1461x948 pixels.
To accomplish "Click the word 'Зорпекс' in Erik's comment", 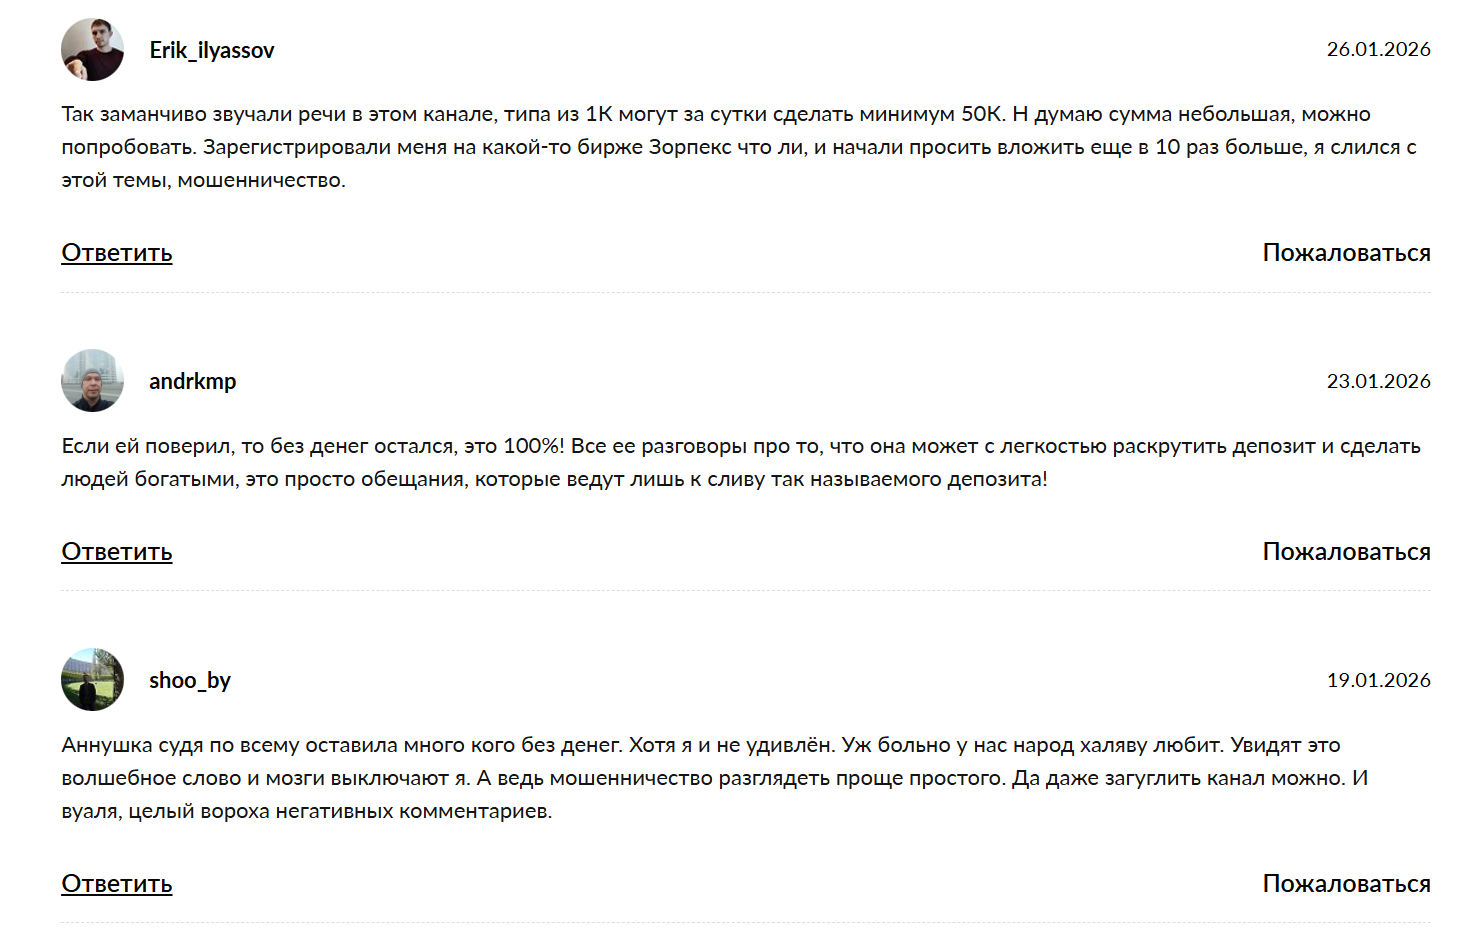I will (690, 147).
